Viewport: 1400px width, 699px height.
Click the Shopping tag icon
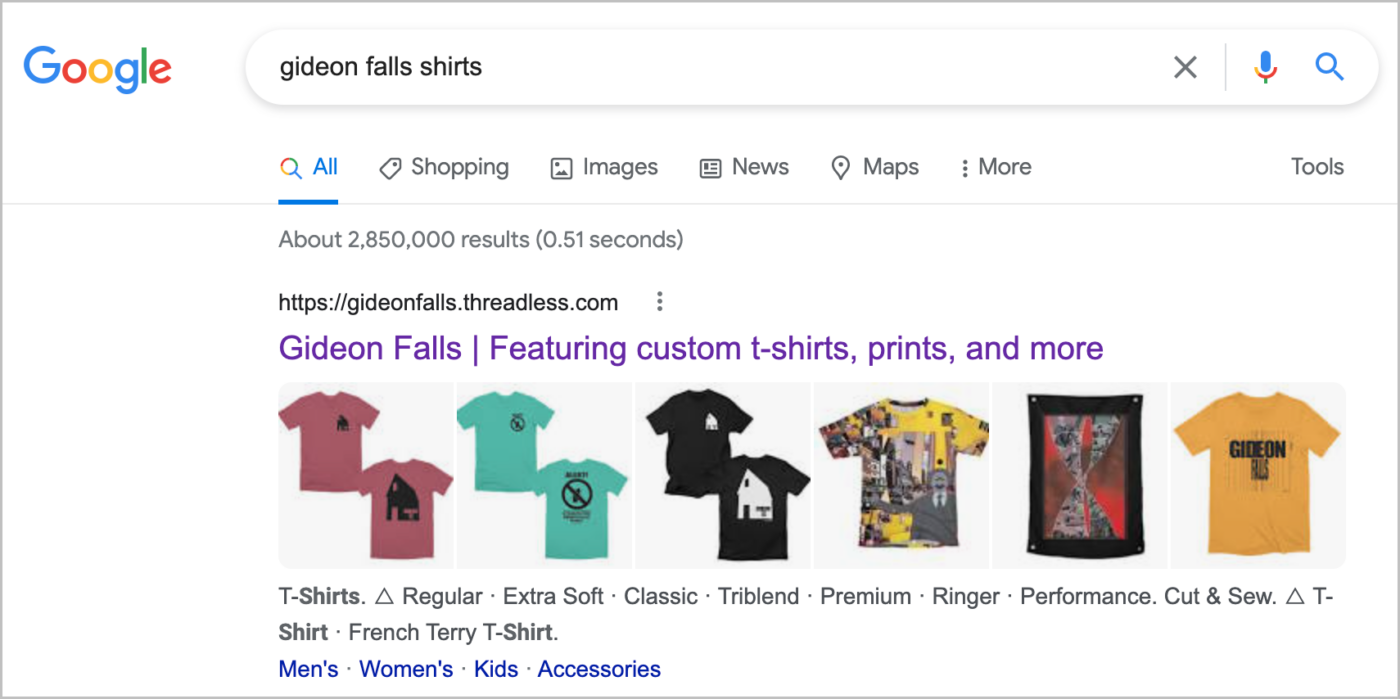coord(390,168)
